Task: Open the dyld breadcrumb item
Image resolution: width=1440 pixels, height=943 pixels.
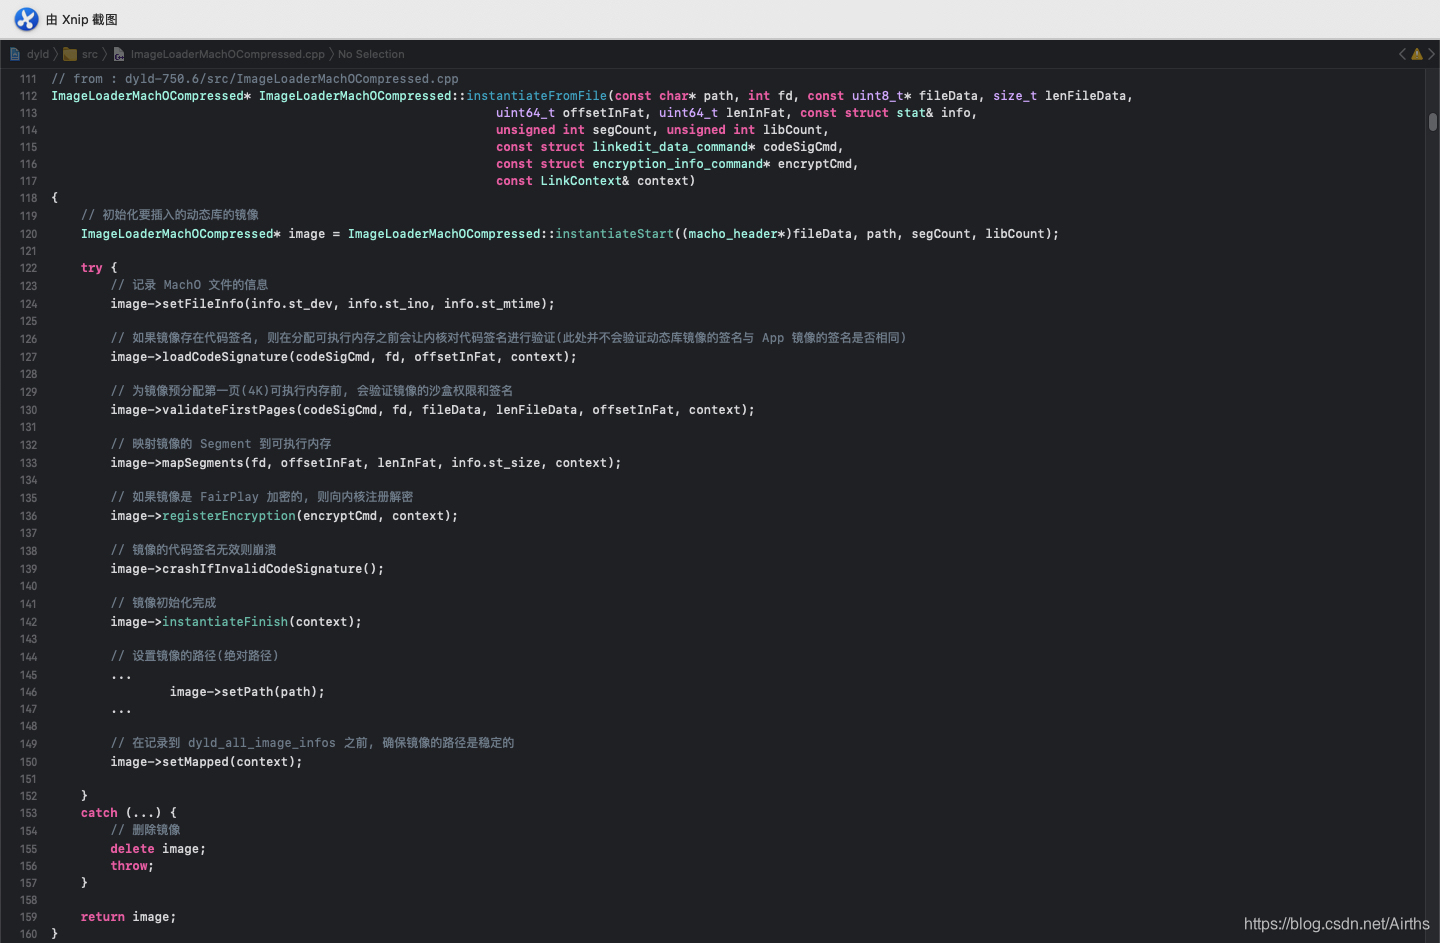Action: click(x=38, y=54)
